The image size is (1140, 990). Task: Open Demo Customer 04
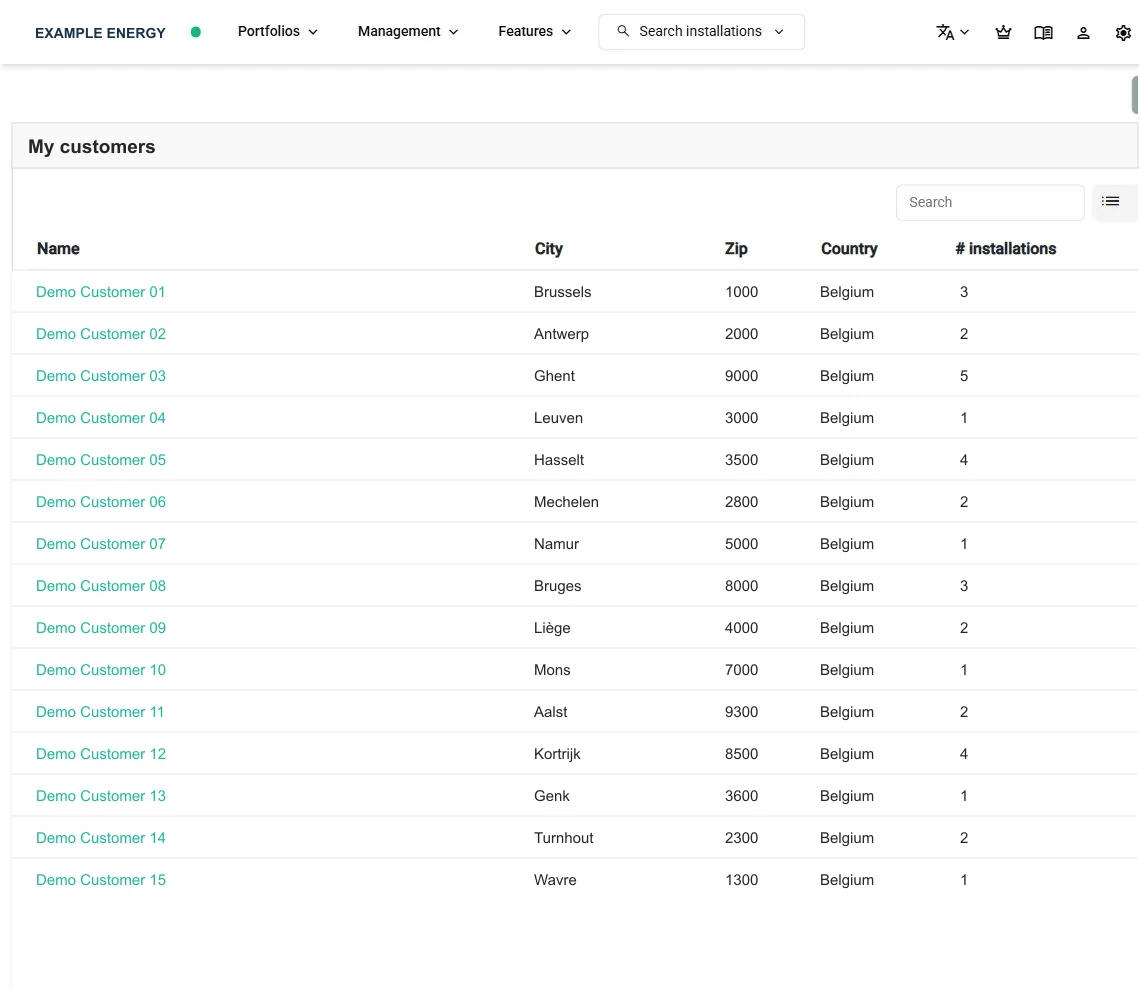[x=101, y=418]
